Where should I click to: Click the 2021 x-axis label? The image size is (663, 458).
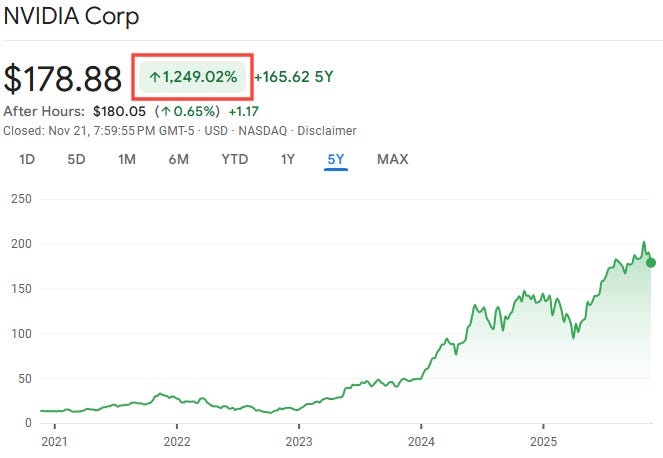point(54,442)
